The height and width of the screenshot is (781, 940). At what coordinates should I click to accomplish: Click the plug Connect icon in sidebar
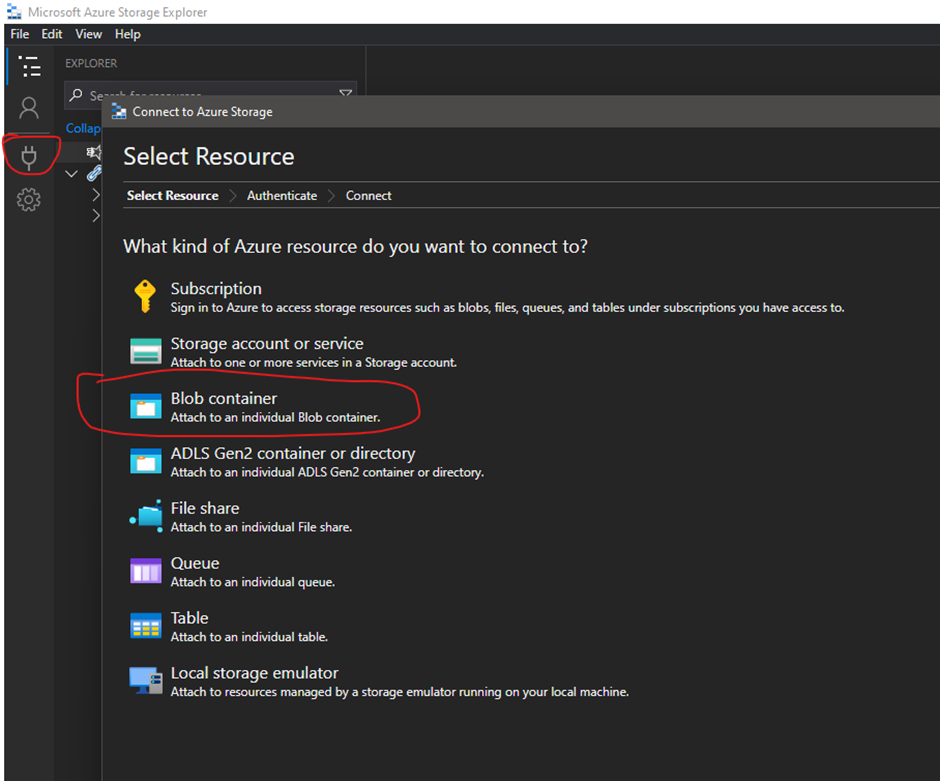click(x=29, y=158)
